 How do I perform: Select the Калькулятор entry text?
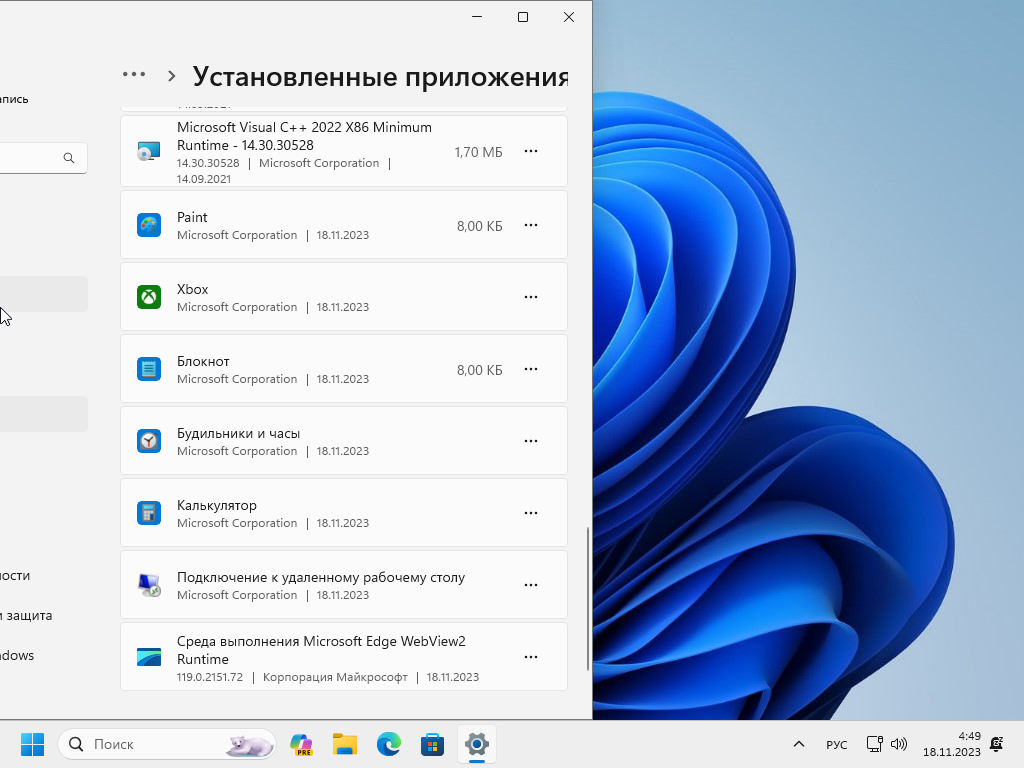217,505
